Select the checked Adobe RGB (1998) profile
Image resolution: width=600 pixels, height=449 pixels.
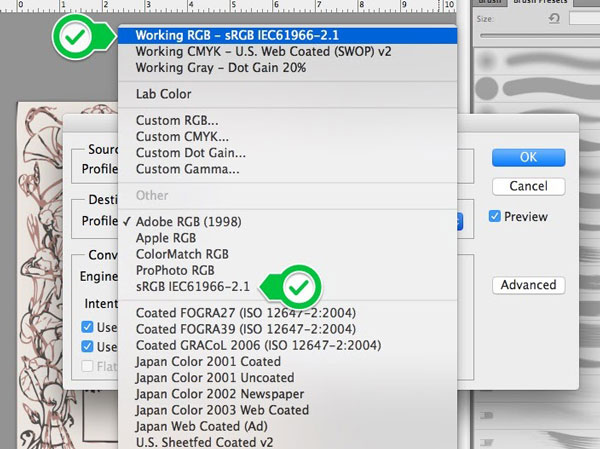(287, 222)
